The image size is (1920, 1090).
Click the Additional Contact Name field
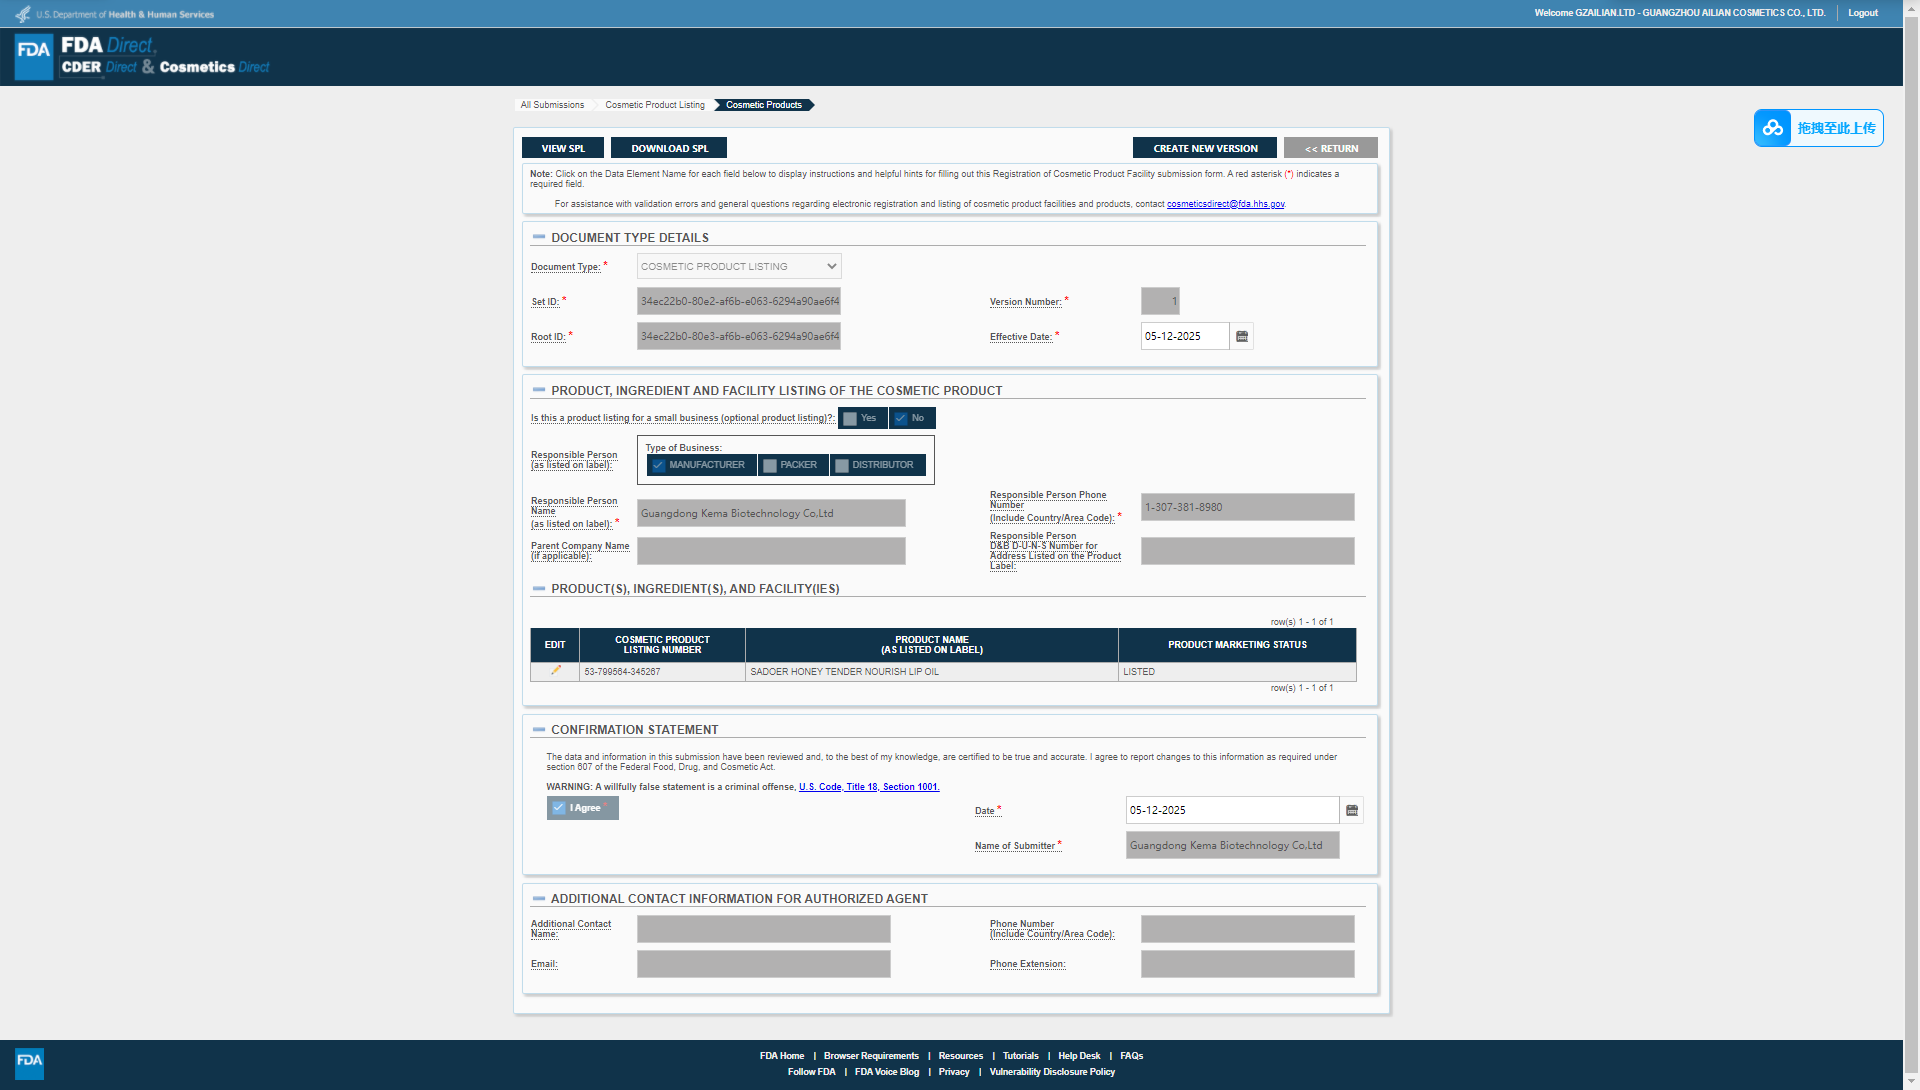(x=763, y=929)
